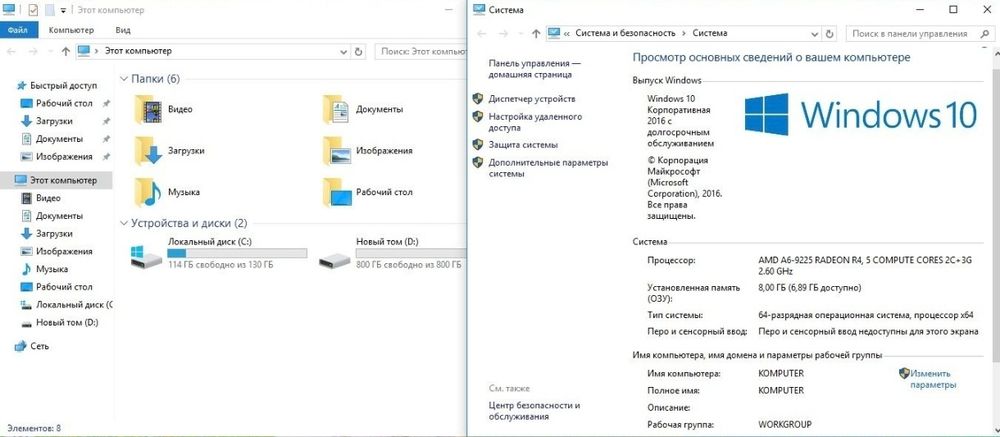Click the New folder icon in quick toolbar

49,10
